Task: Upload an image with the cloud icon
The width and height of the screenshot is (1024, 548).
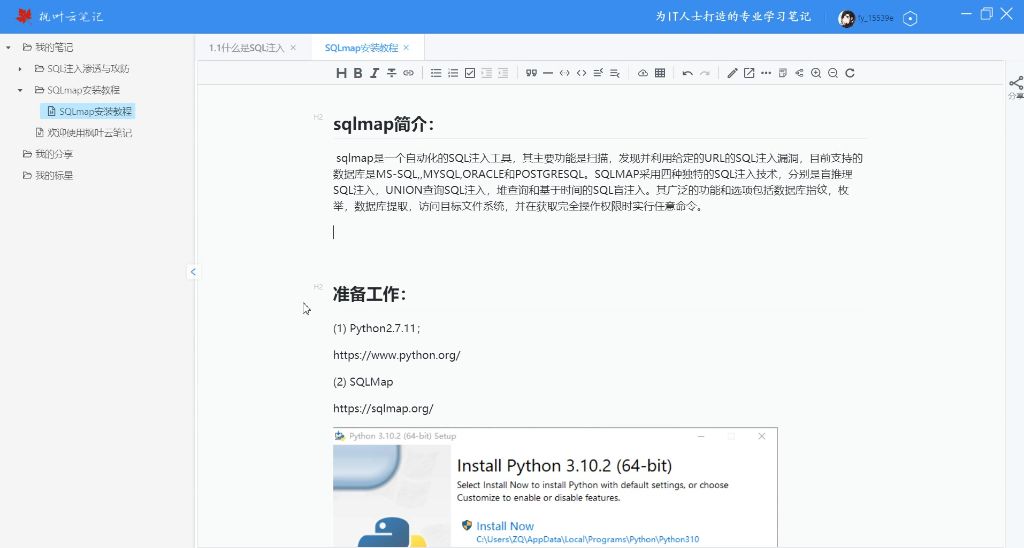Action: tap(643, 73)
